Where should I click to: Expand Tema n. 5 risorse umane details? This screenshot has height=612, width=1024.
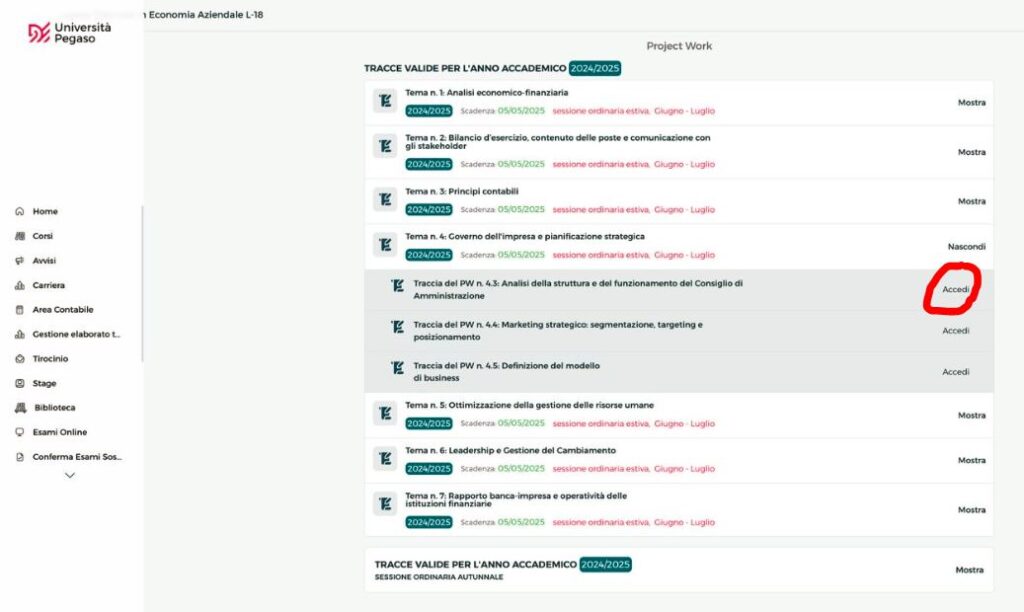(971, 413)
